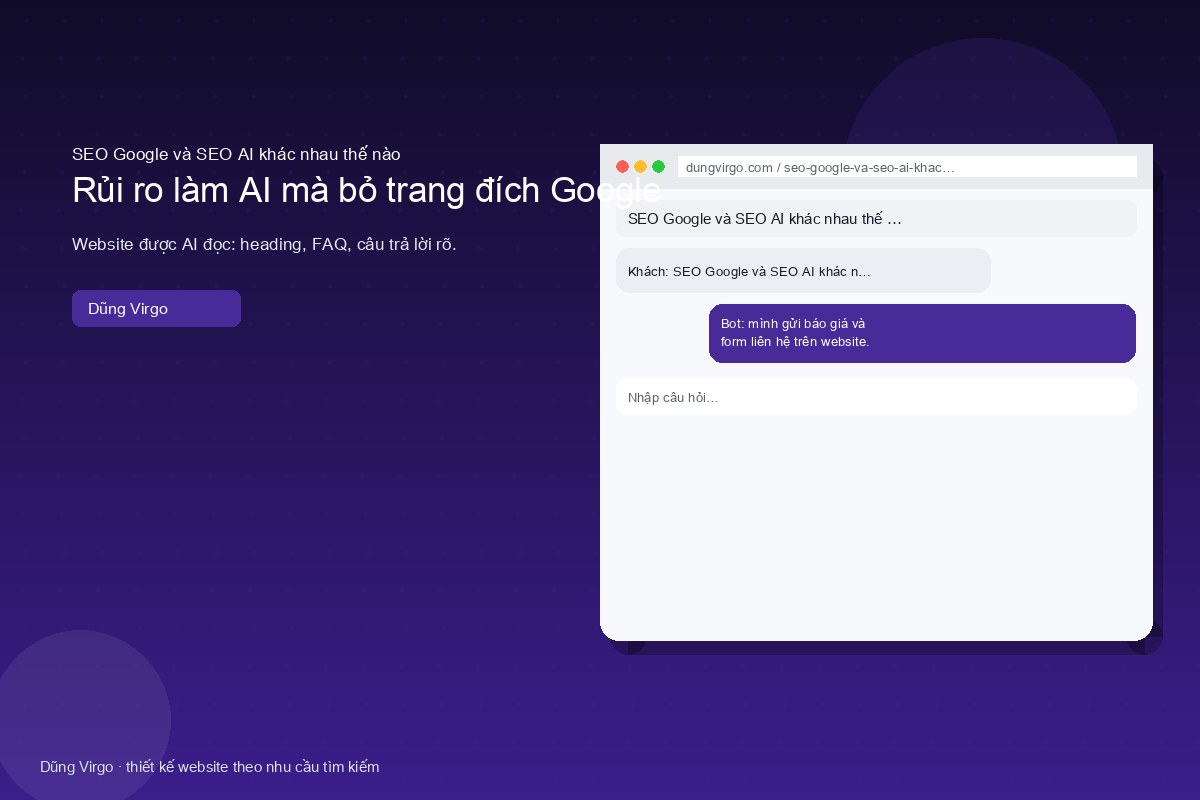This screenshot has height=800, width=1200.
Task: Focus the "Nhập câu hỏi…" input field
Action: point(876,397)
